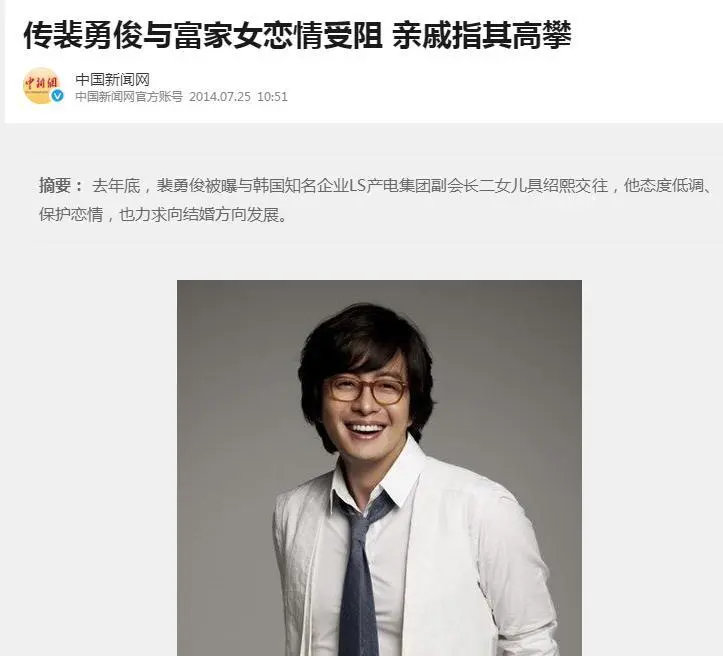Click the bold 摘要 label
723x656 pixels.
tap(55, 186)
